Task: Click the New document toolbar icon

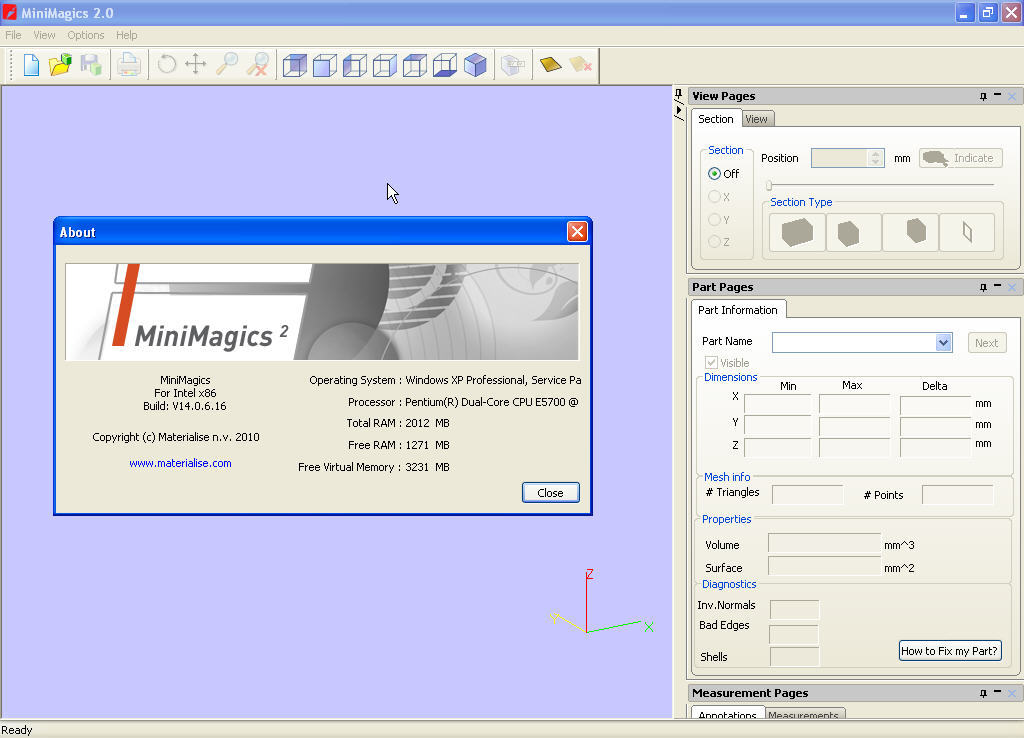Action: (x=31, y=65)
